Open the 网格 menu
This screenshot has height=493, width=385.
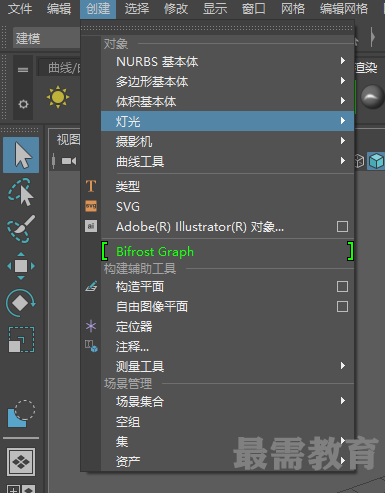tap(293, 9)
